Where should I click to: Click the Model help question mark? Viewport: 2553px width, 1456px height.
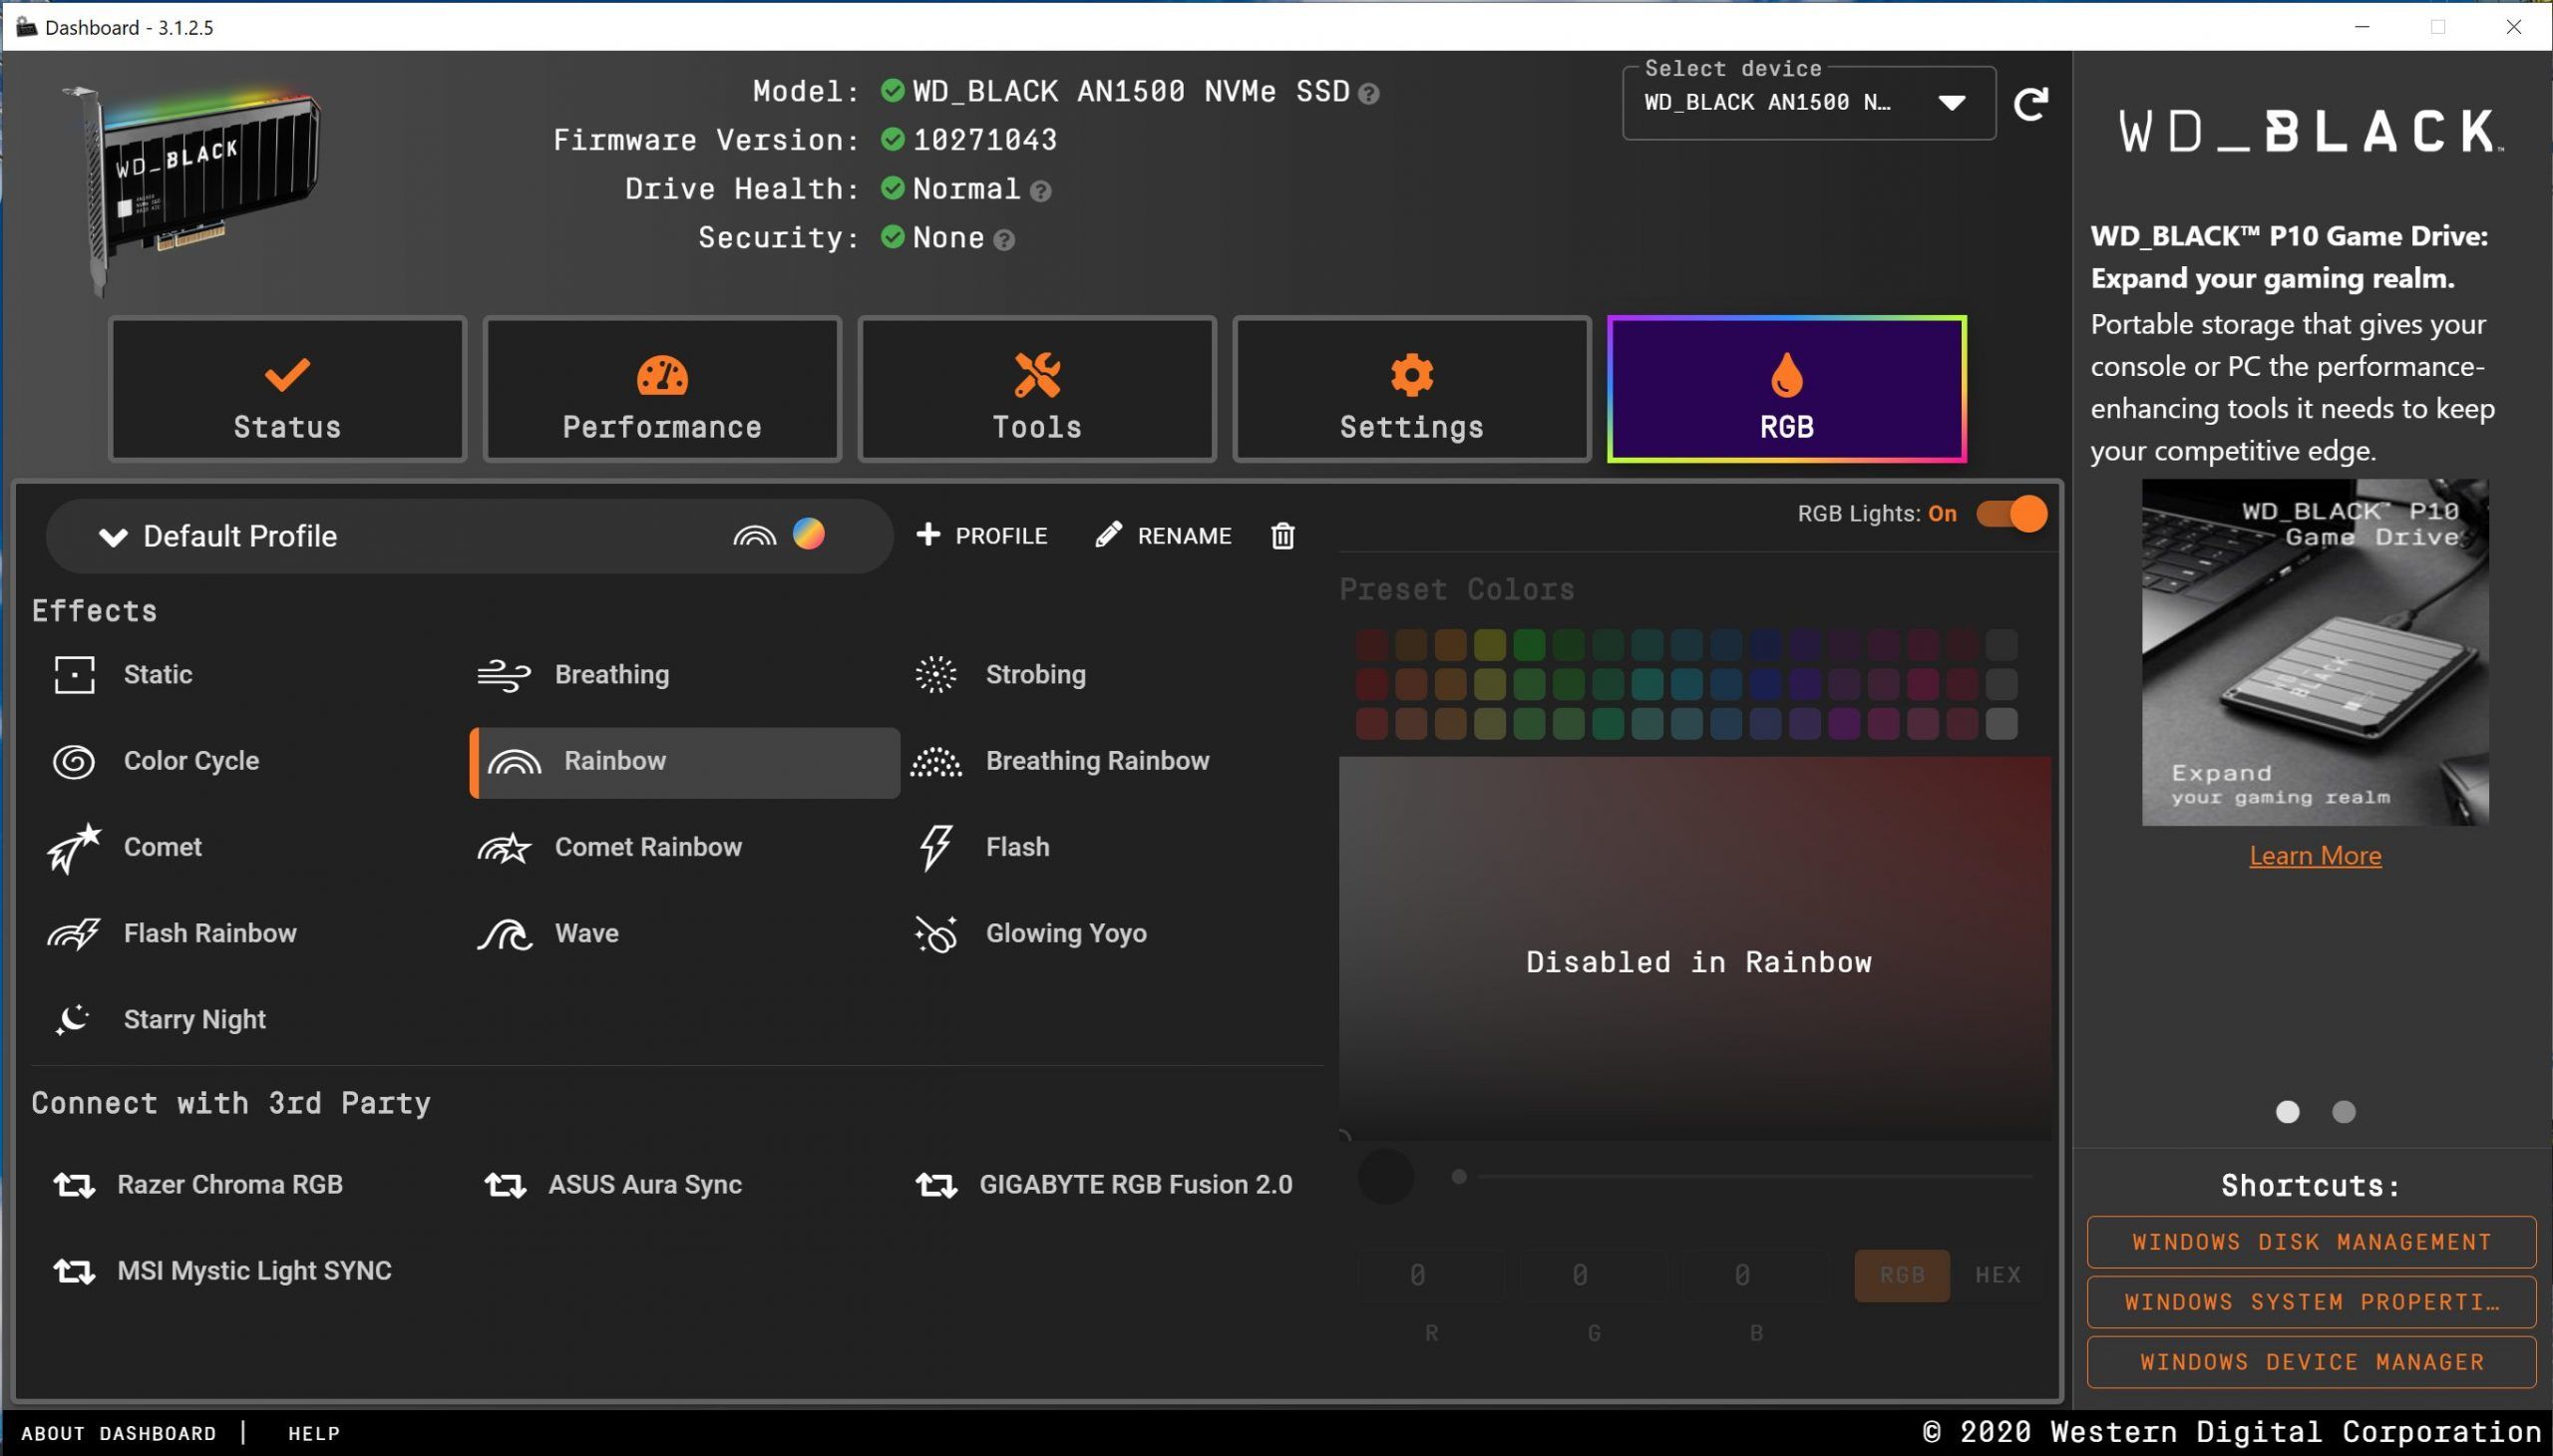click(x=1369, y=94)
